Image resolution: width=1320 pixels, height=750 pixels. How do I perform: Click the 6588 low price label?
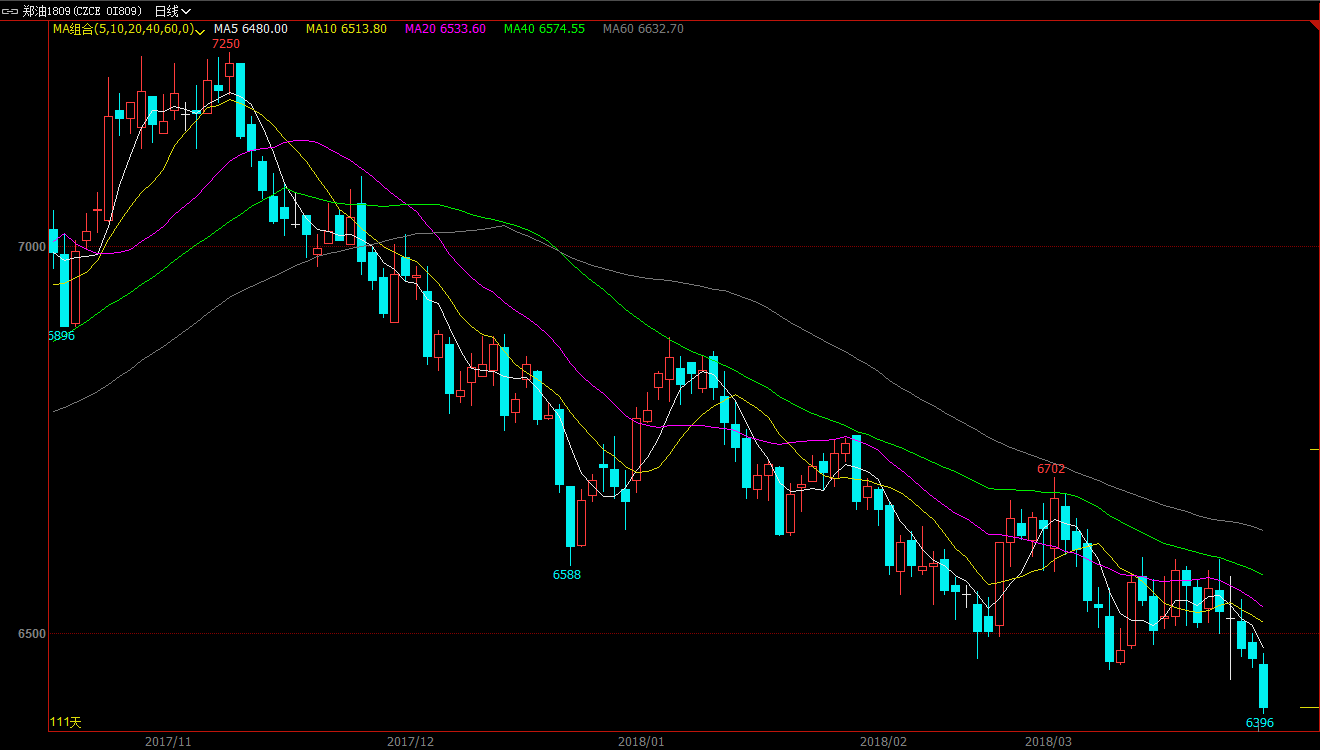(567, 575)
